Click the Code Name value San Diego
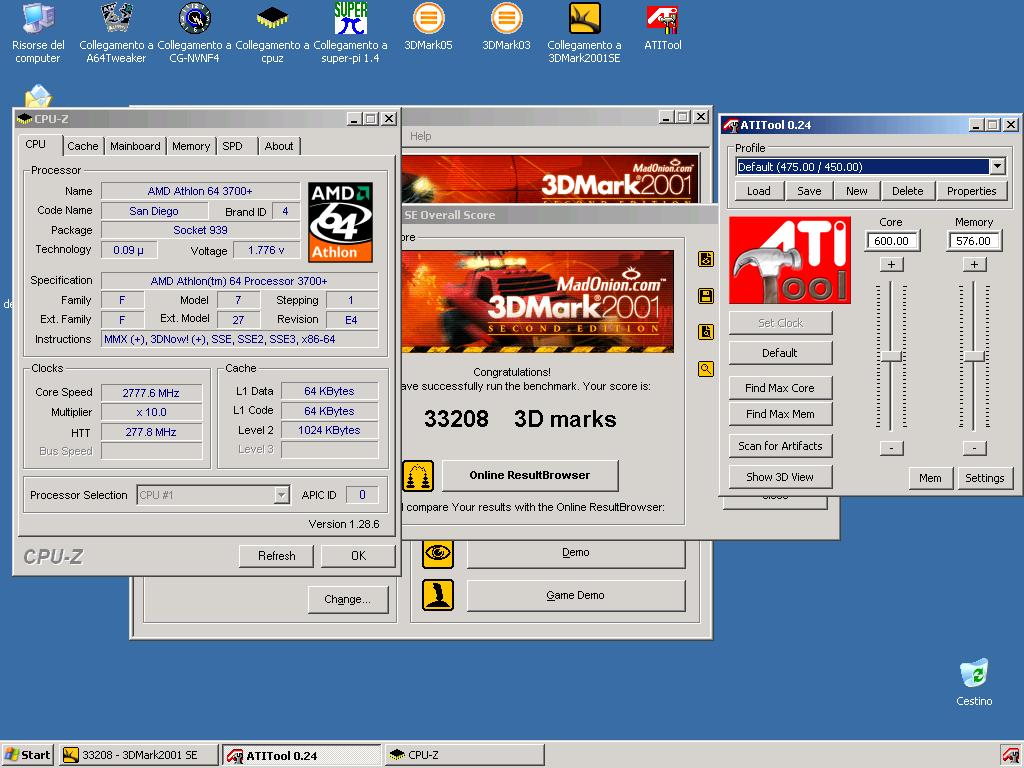Image resolution: width=1024 pixels, height=768 pixels. tap(154, 211)
